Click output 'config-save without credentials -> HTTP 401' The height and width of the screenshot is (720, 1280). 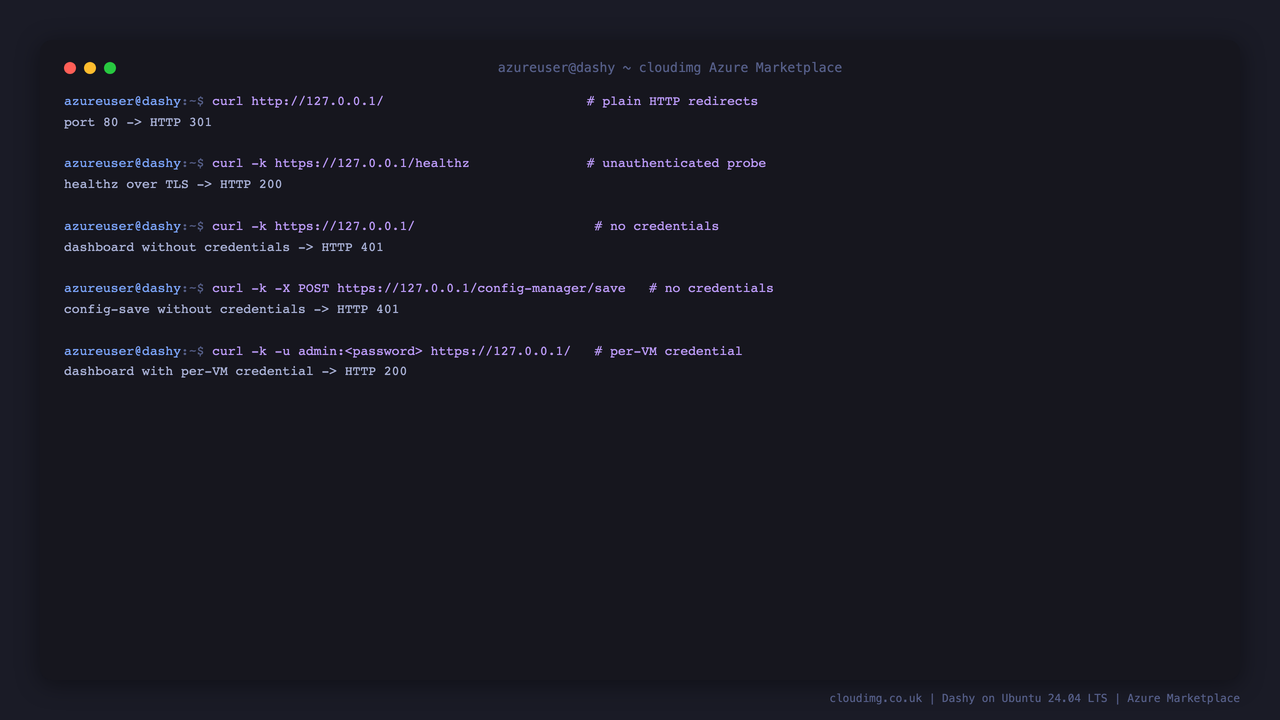[232, 309]
